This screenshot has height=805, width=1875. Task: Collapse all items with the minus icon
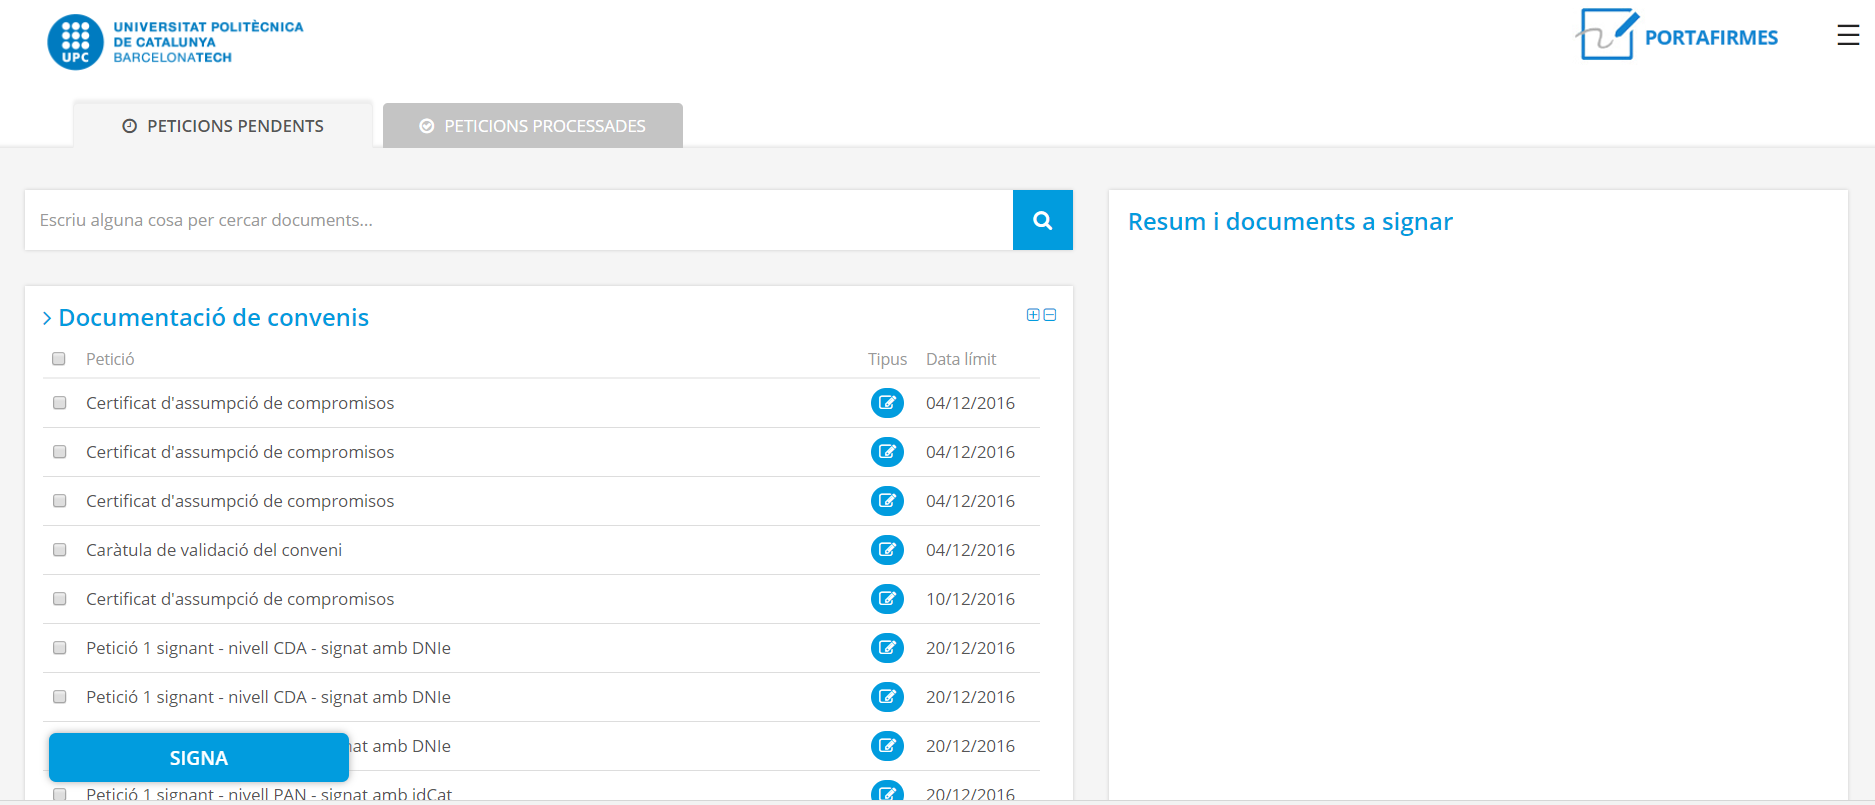(x=1050, y=315)
